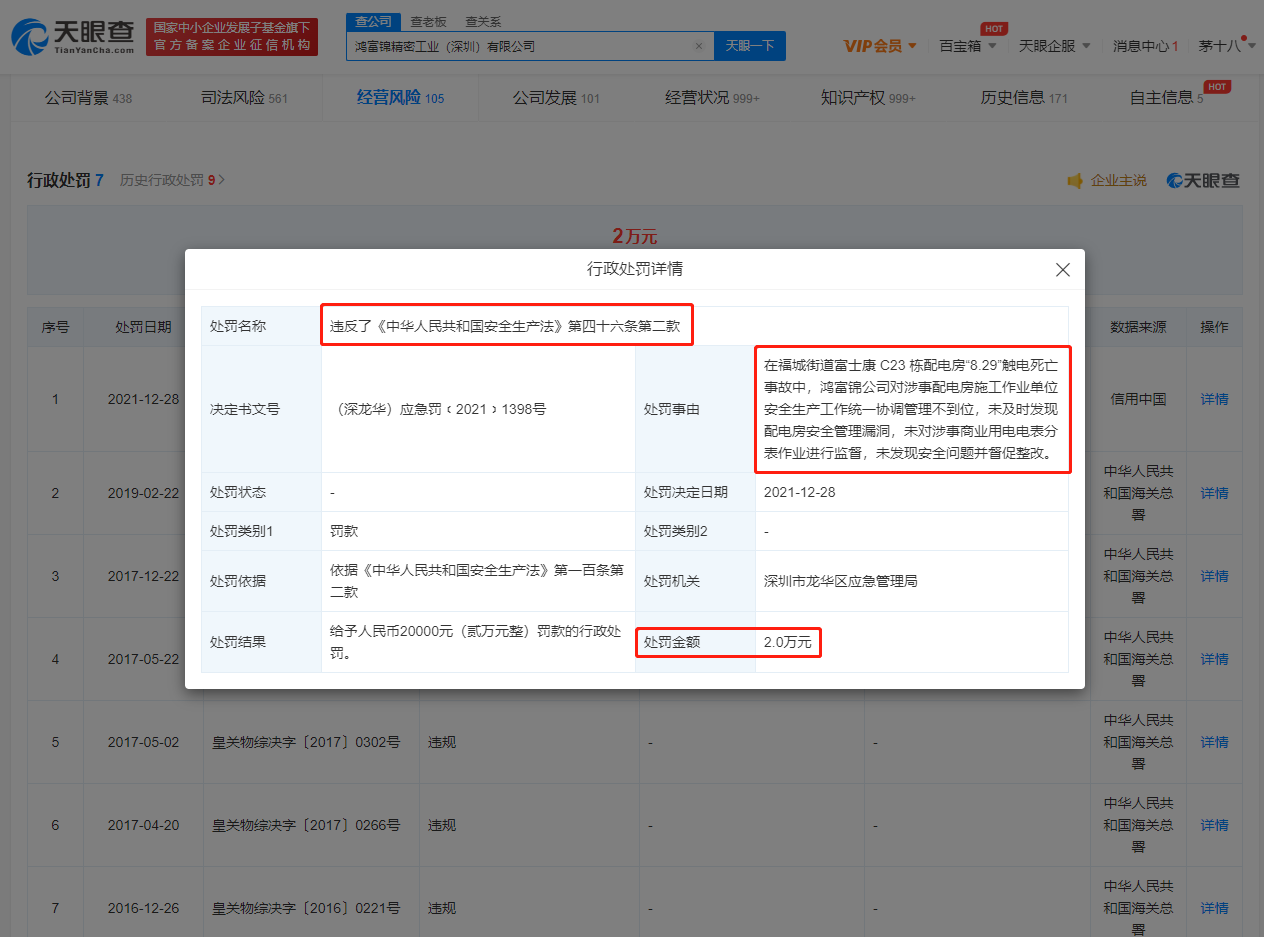1264x937 pixels.
Task: Switch to the 公司背景 tab
Action: tap(88, 98)
